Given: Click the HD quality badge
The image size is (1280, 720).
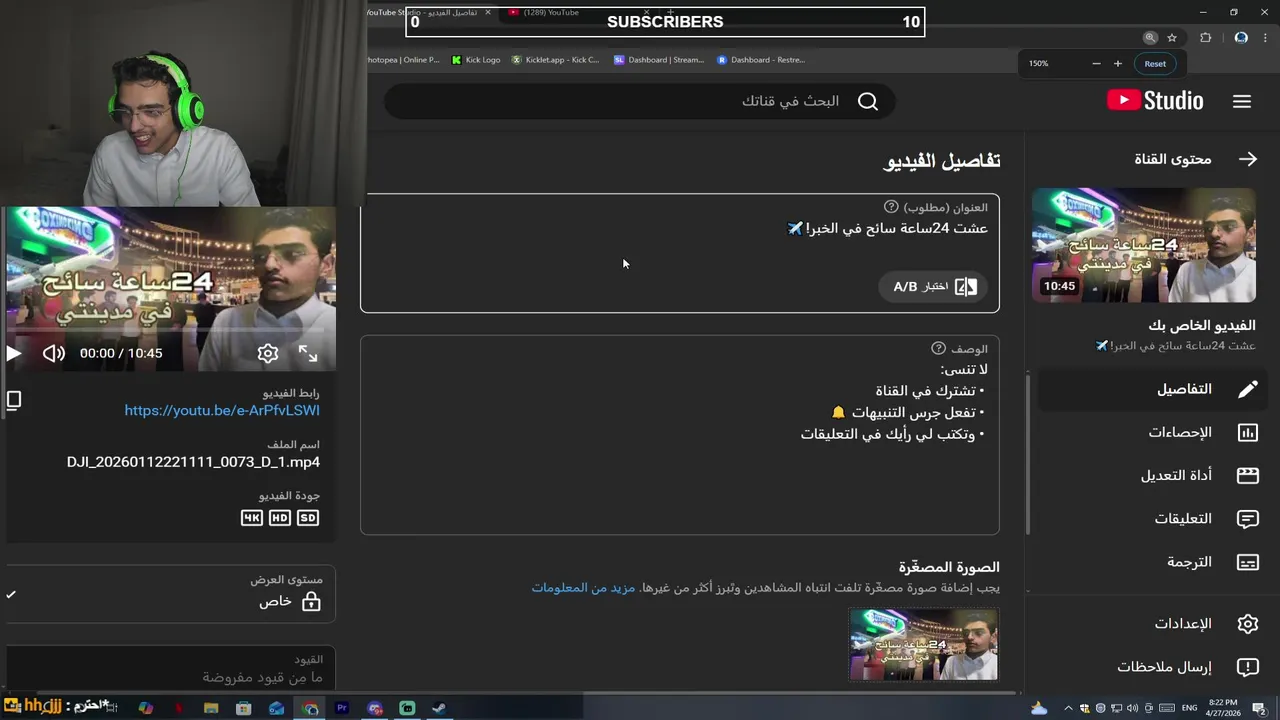Looking at the screenshot, I should tap(279, 518).
